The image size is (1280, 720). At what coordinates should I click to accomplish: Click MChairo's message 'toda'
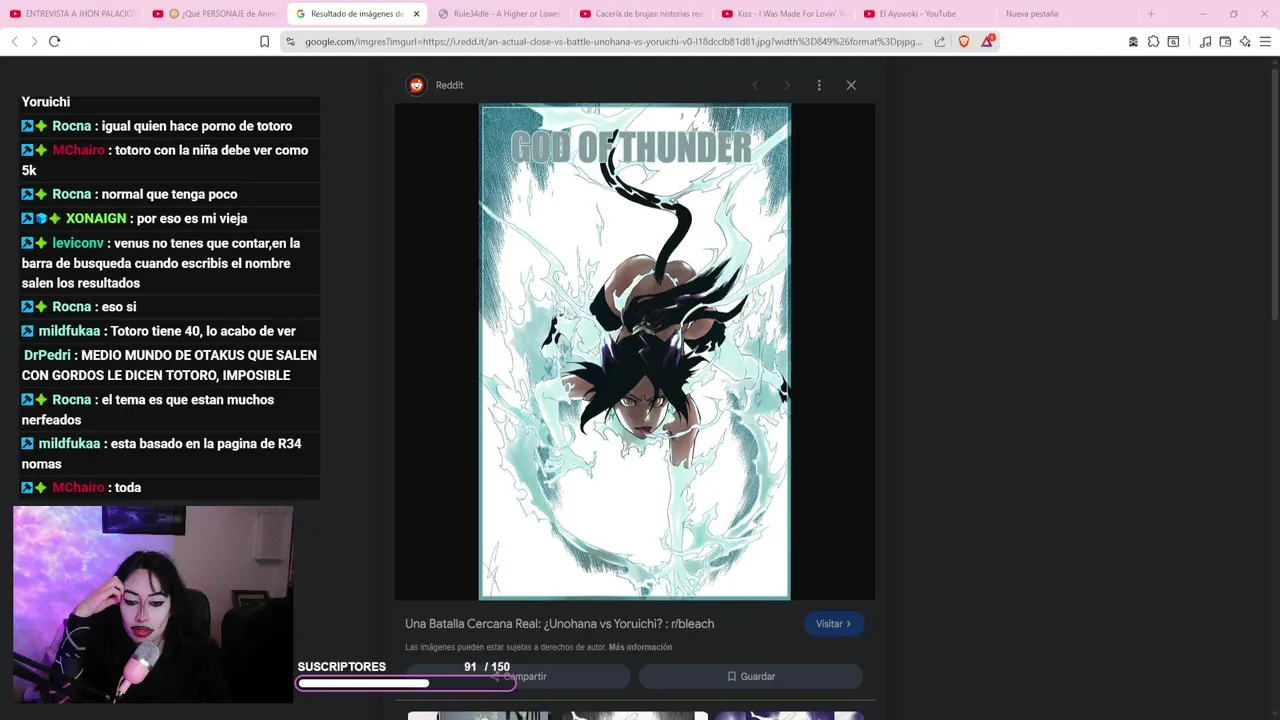(x=128, y=487)
